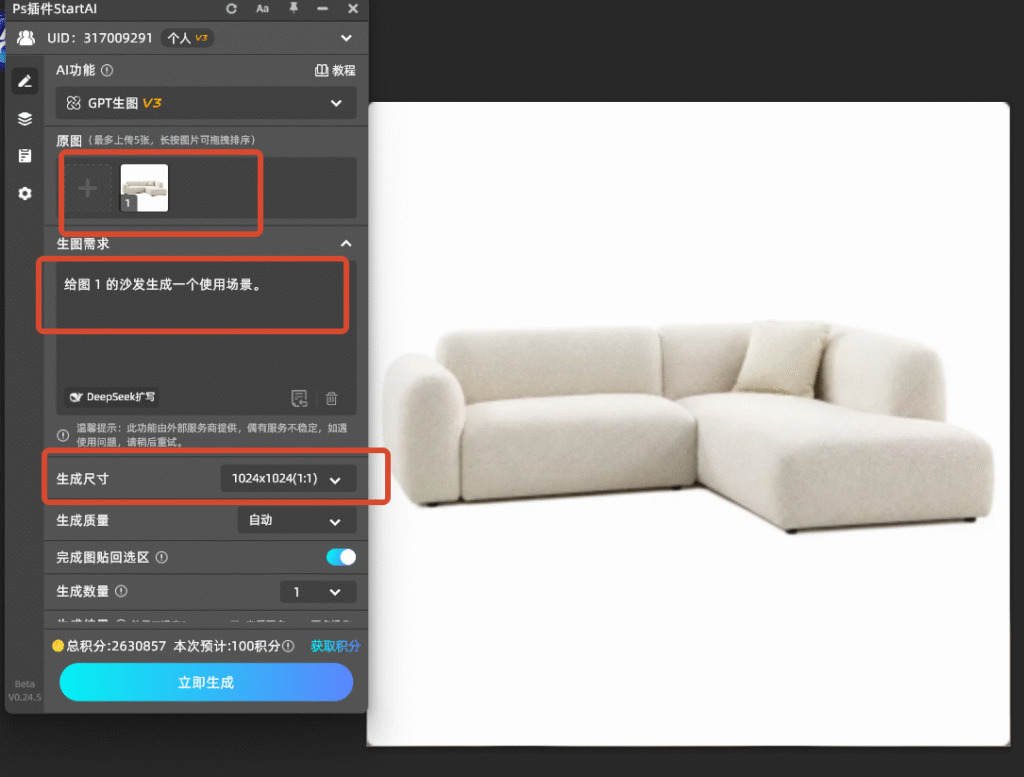Select the uploaded sofa thumbnail

point(144,188)
